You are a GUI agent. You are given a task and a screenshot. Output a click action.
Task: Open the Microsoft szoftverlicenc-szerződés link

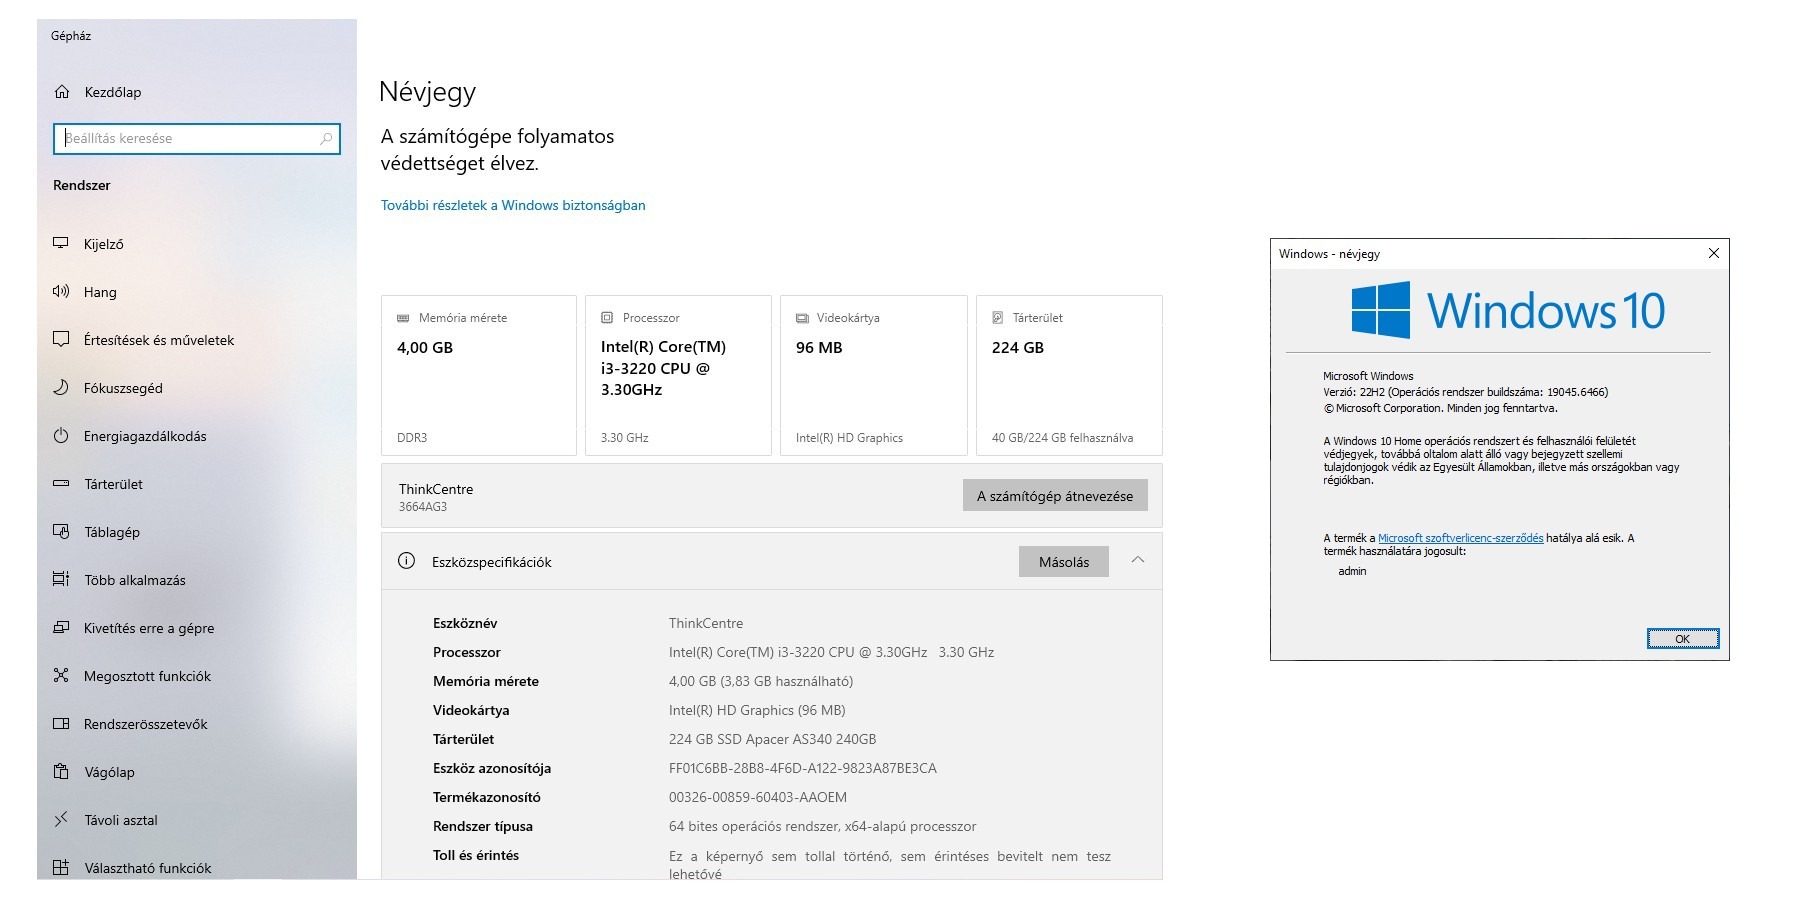click(x=1460, y=538)
